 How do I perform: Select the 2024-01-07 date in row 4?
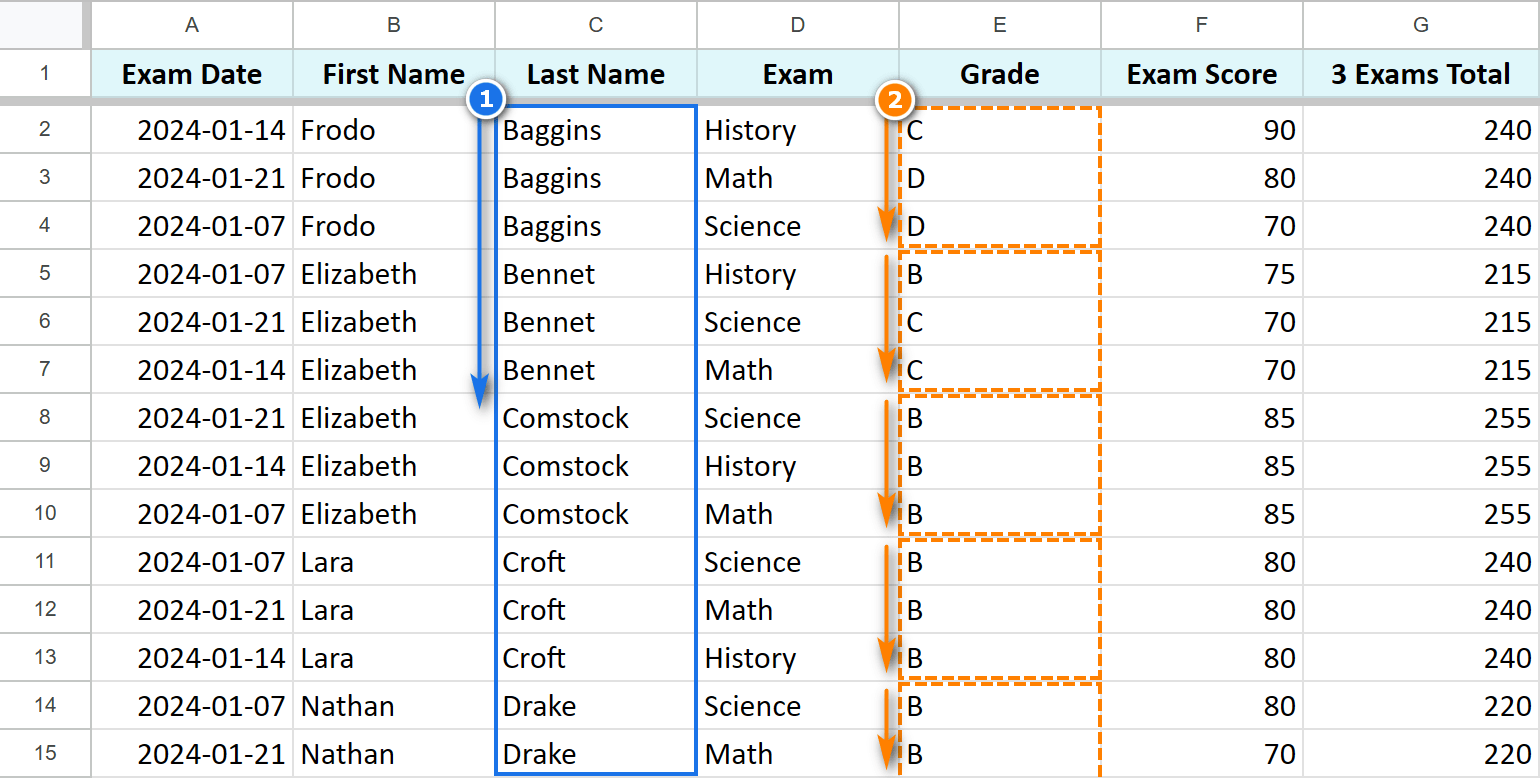pyautogui.click(x=192, y=226)
